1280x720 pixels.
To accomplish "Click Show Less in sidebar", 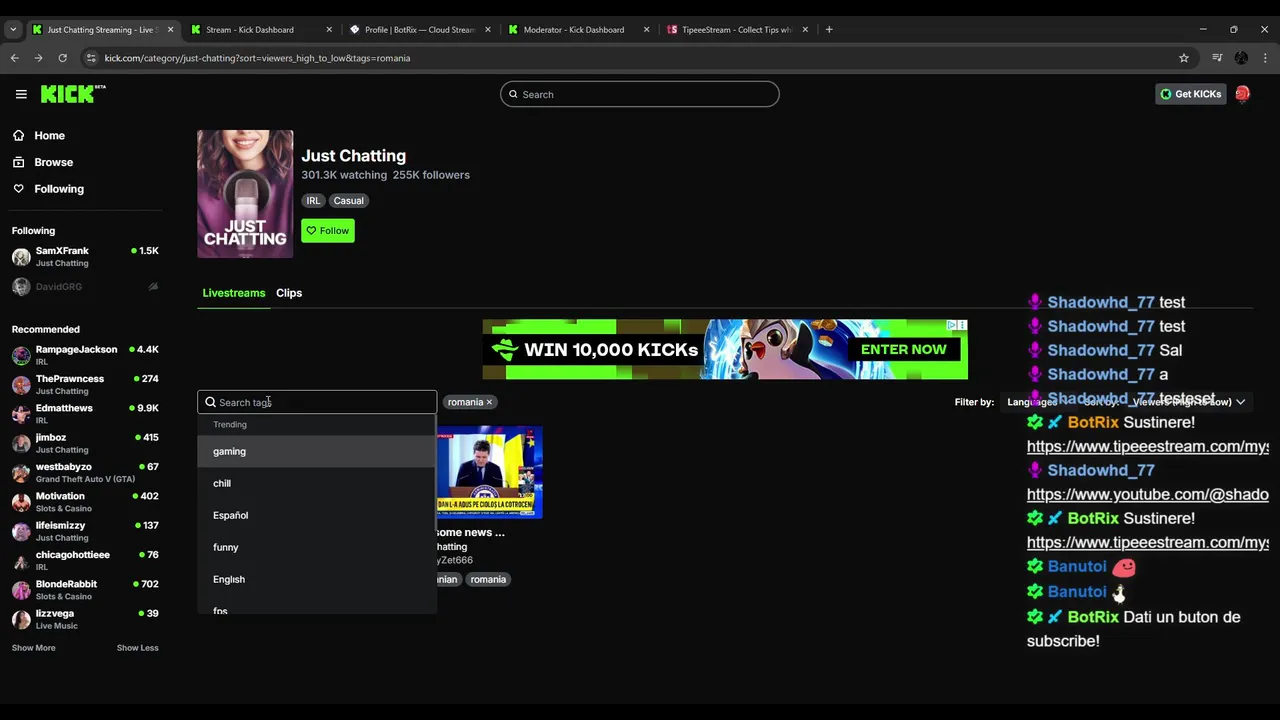I will 137,648.
